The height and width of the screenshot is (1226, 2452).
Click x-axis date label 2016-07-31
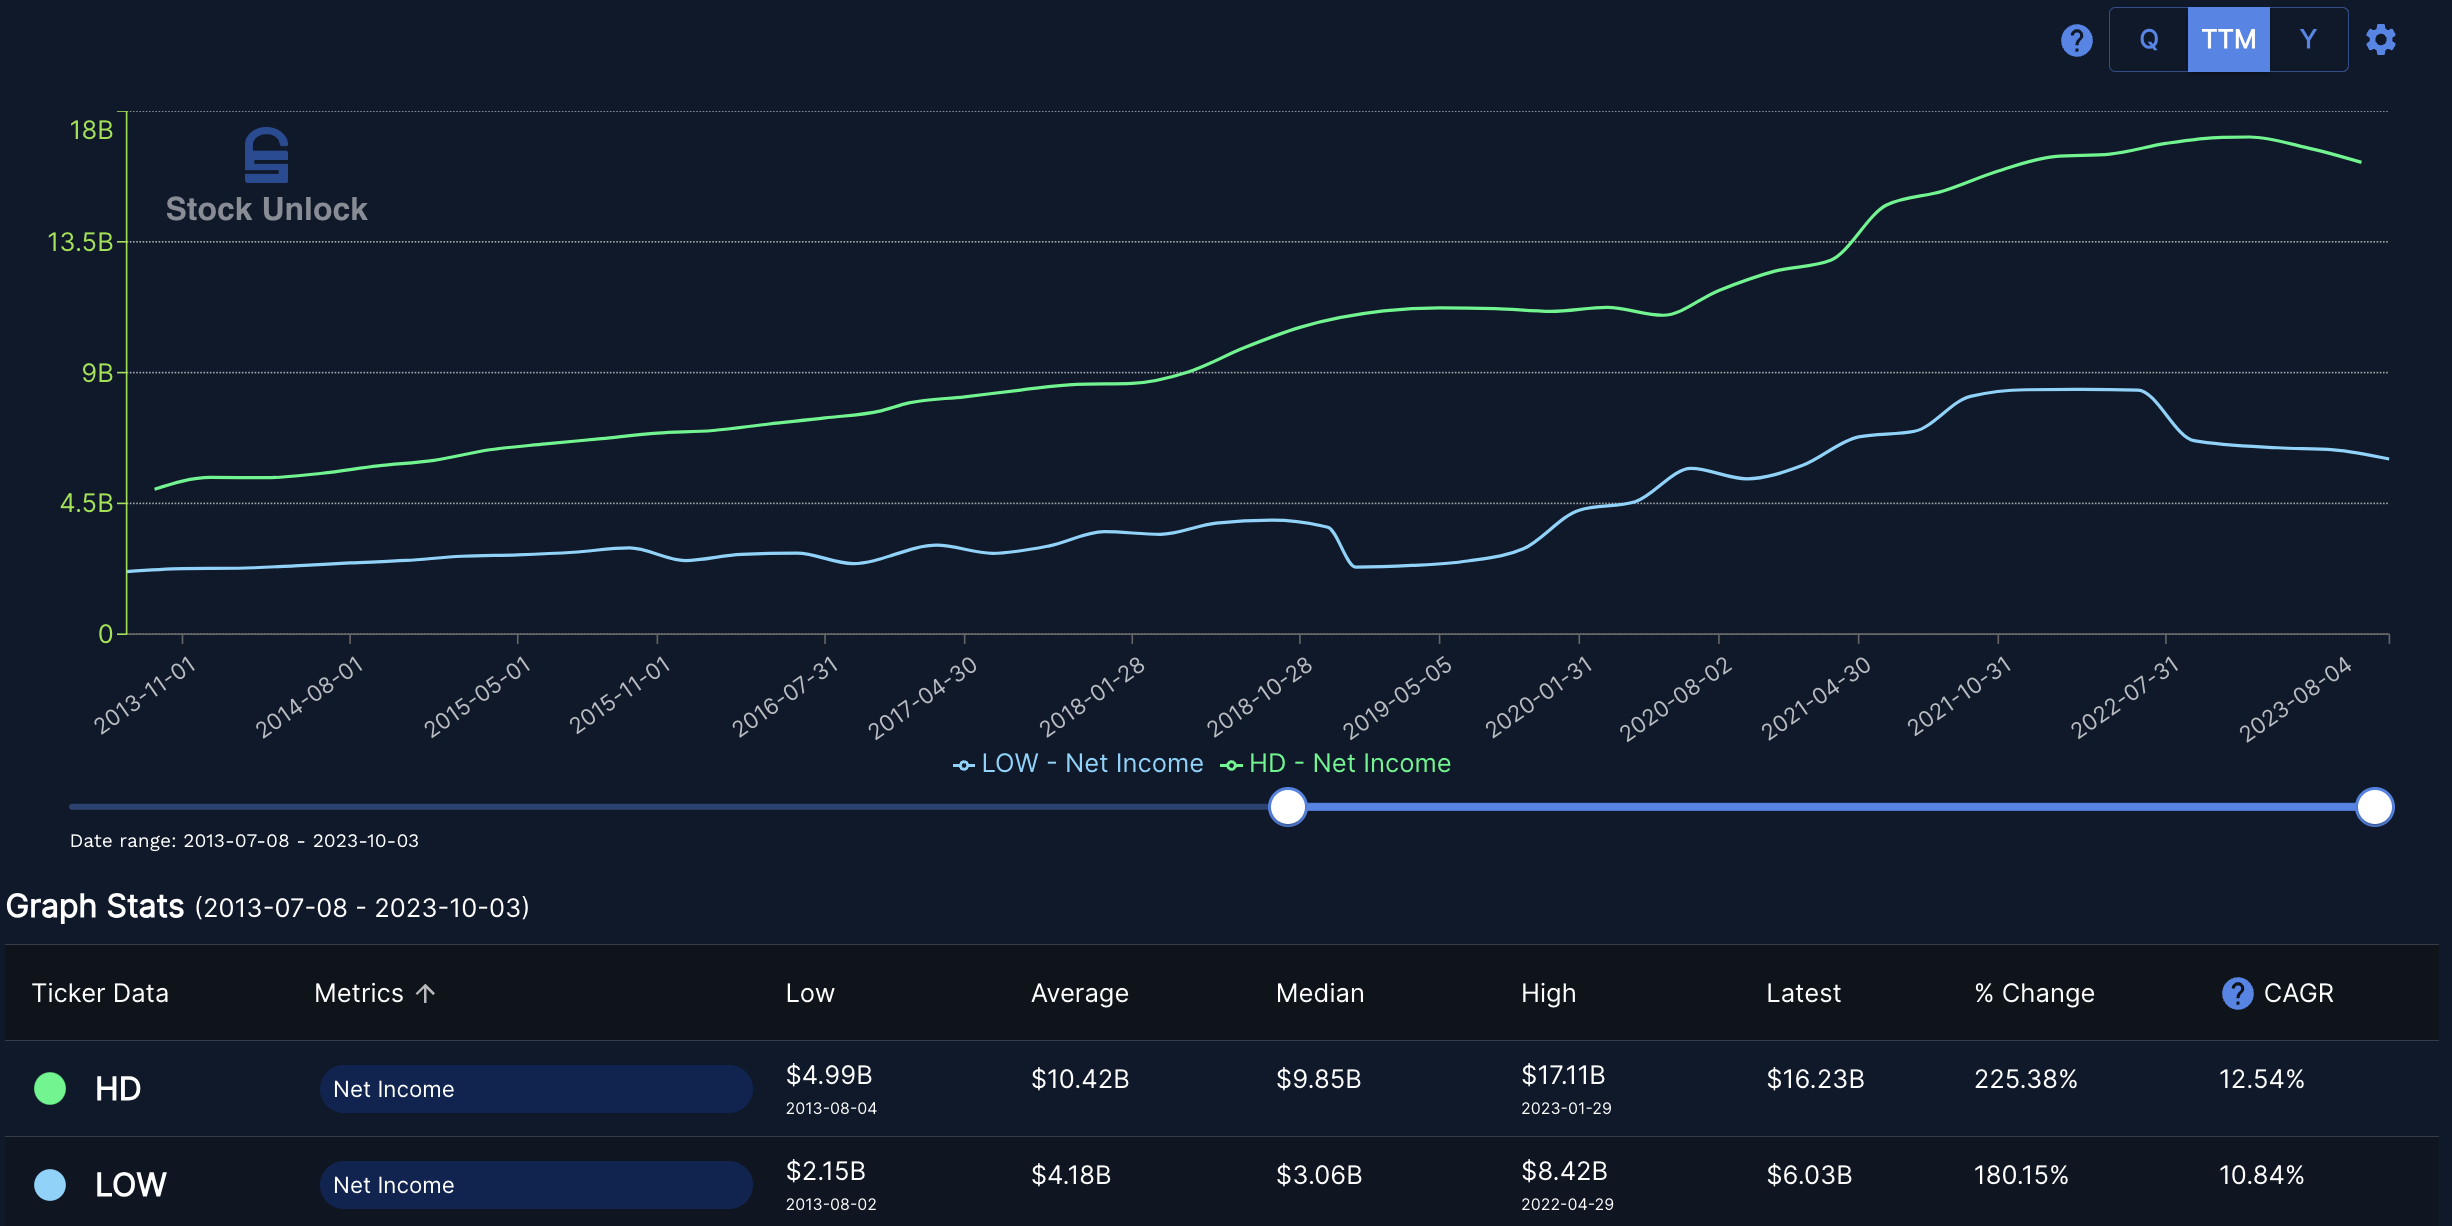(x=785, y=696)
